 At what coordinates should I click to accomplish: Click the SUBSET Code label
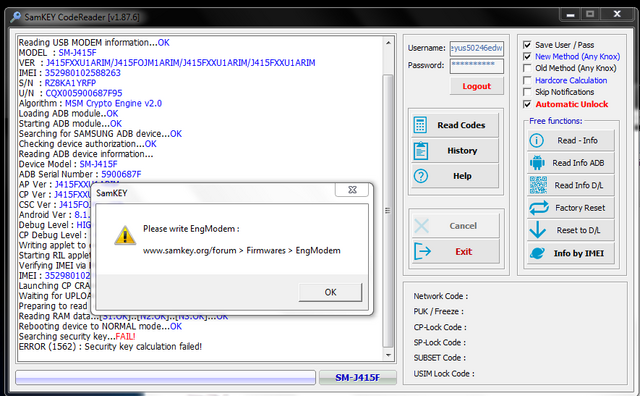tap(440, 358)
